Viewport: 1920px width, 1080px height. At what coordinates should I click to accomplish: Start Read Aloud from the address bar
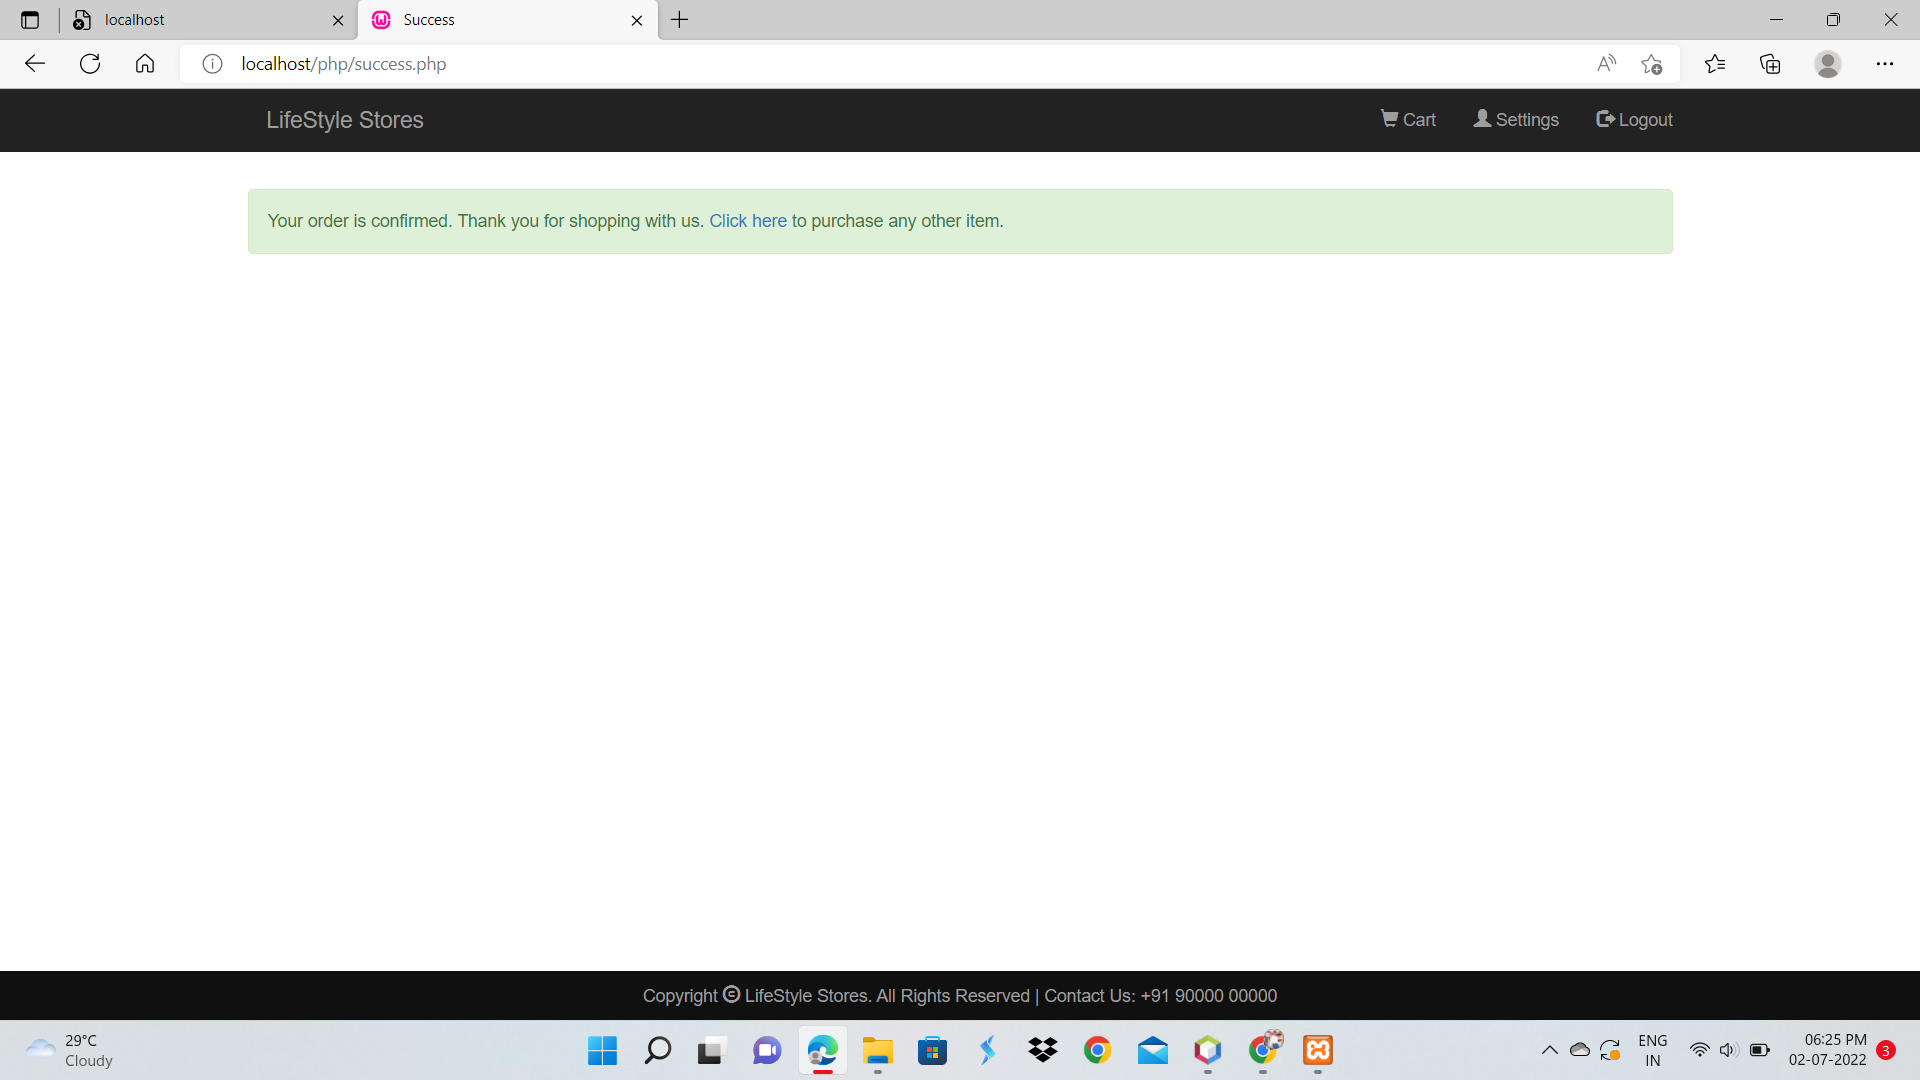[x=1606, y=63]
